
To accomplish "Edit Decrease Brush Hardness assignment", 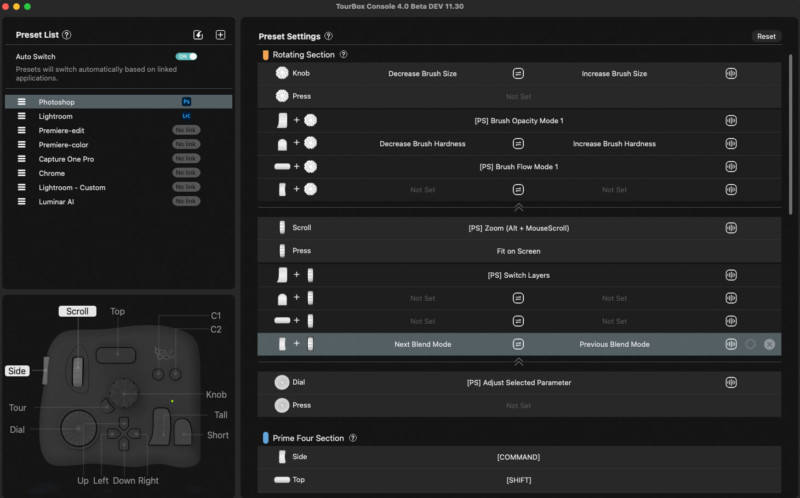I will point(422,144).
